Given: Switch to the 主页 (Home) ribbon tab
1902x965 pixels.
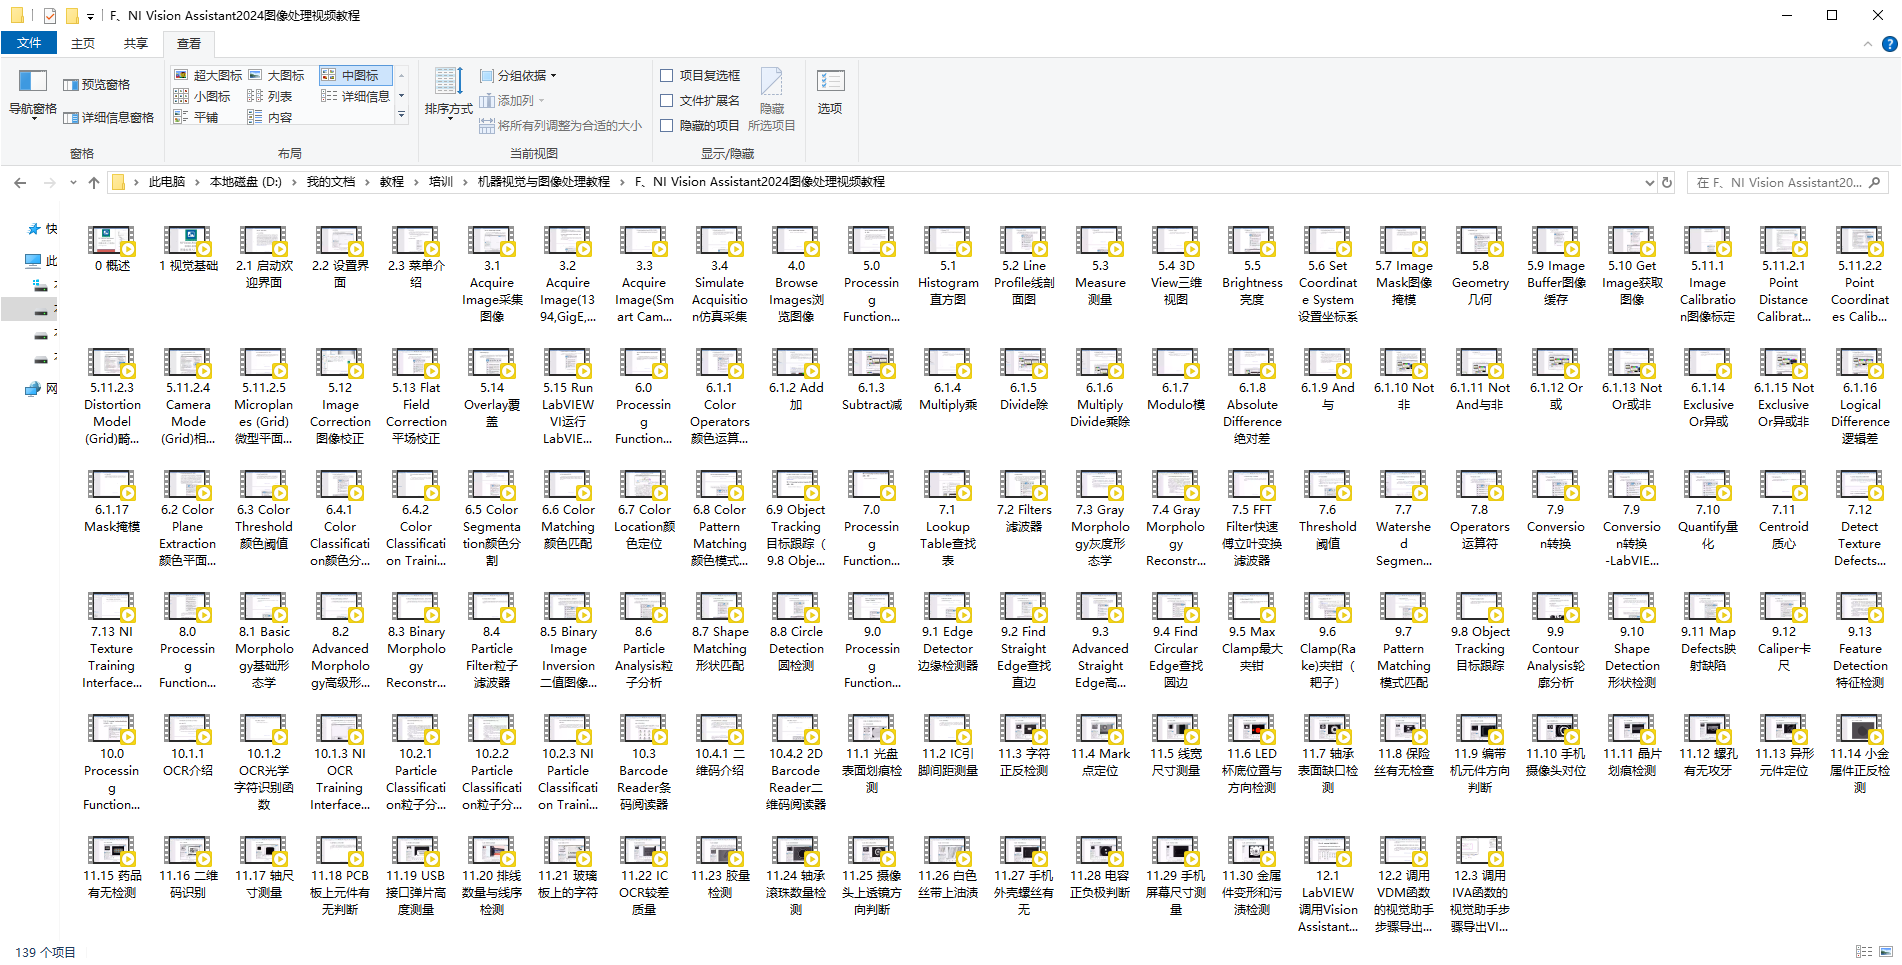Looking at the screenshot, I should pos(83,43).
